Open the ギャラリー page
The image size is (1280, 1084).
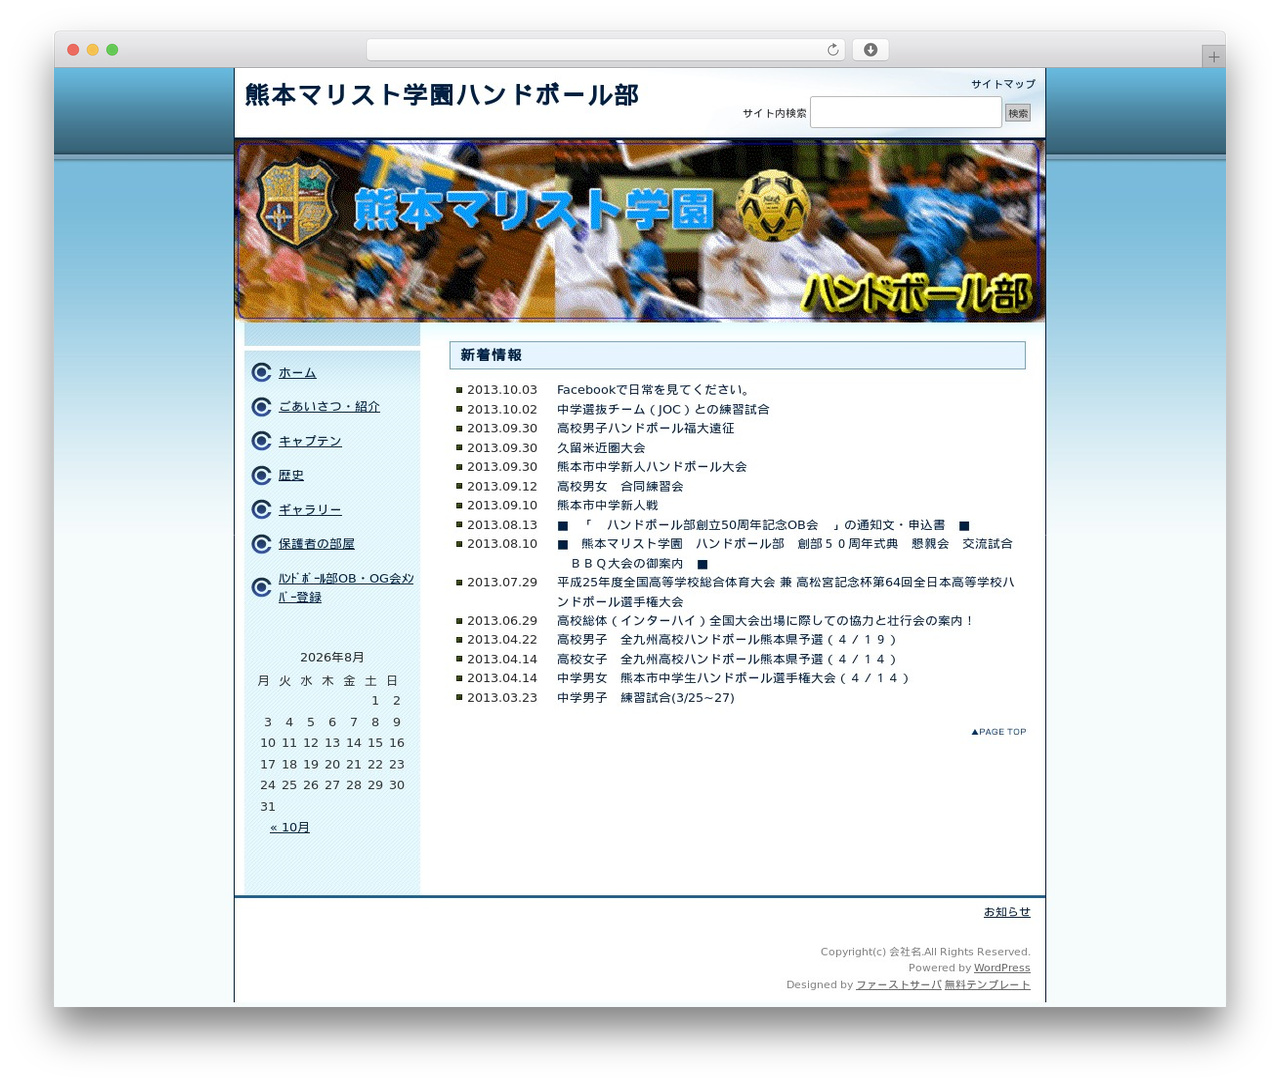click(x=310, y=510)
